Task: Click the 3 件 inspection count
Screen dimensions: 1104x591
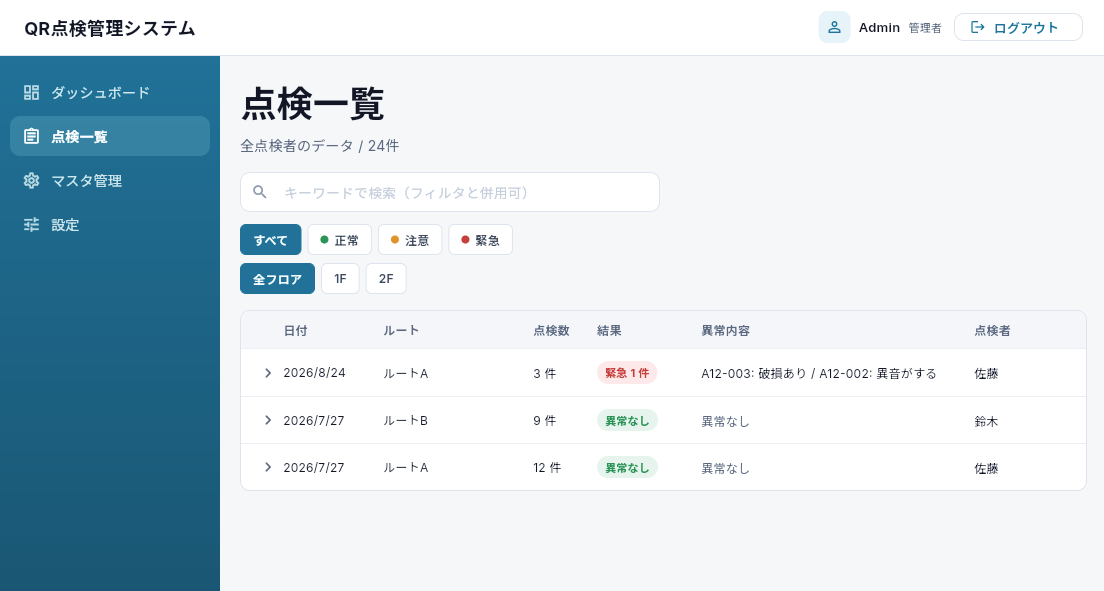Action: [544, 373]
